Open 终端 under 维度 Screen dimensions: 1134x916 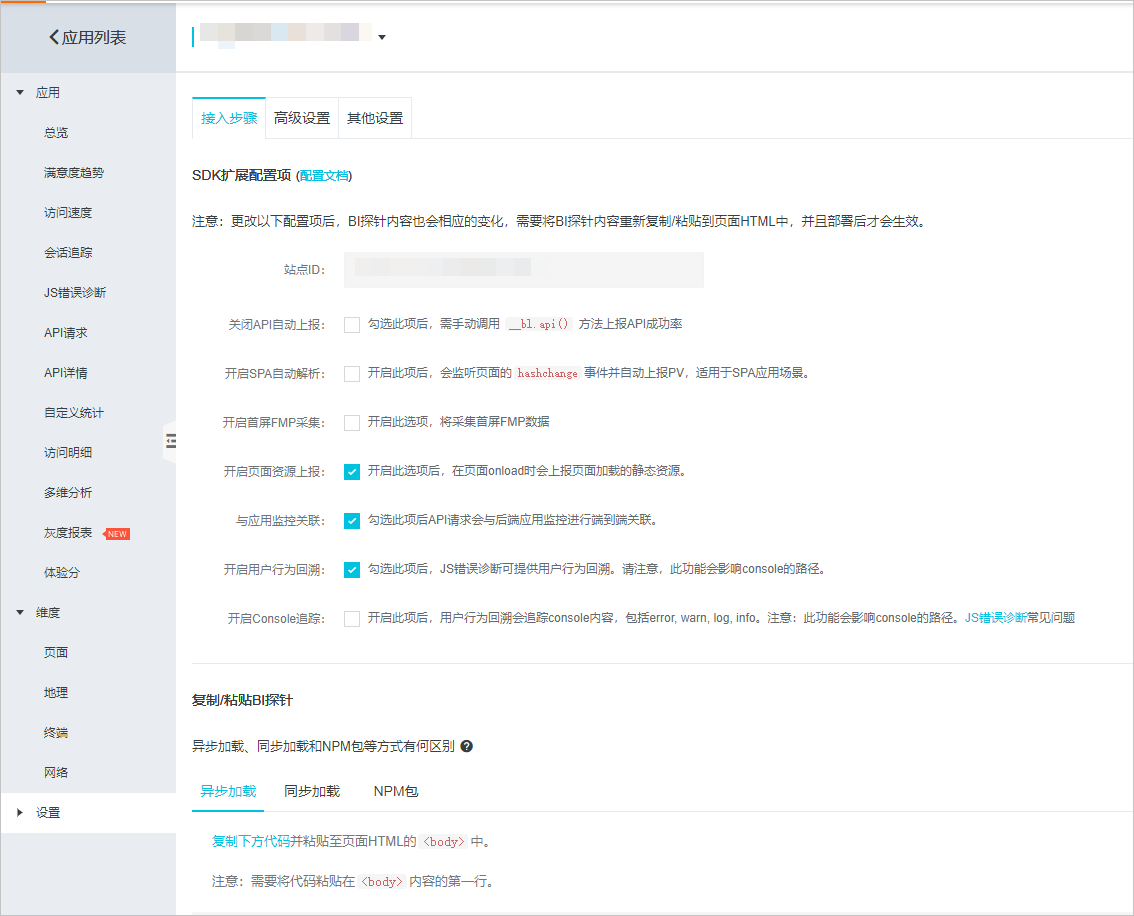point(56,732)
